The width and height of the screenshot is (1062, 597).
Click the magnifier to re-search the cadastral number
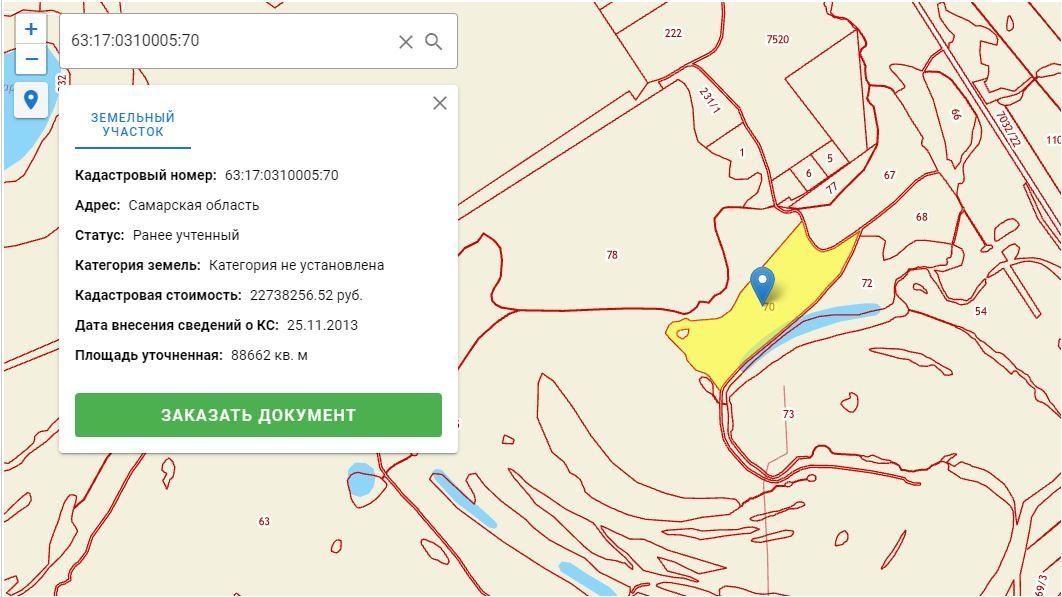point(433,41)
